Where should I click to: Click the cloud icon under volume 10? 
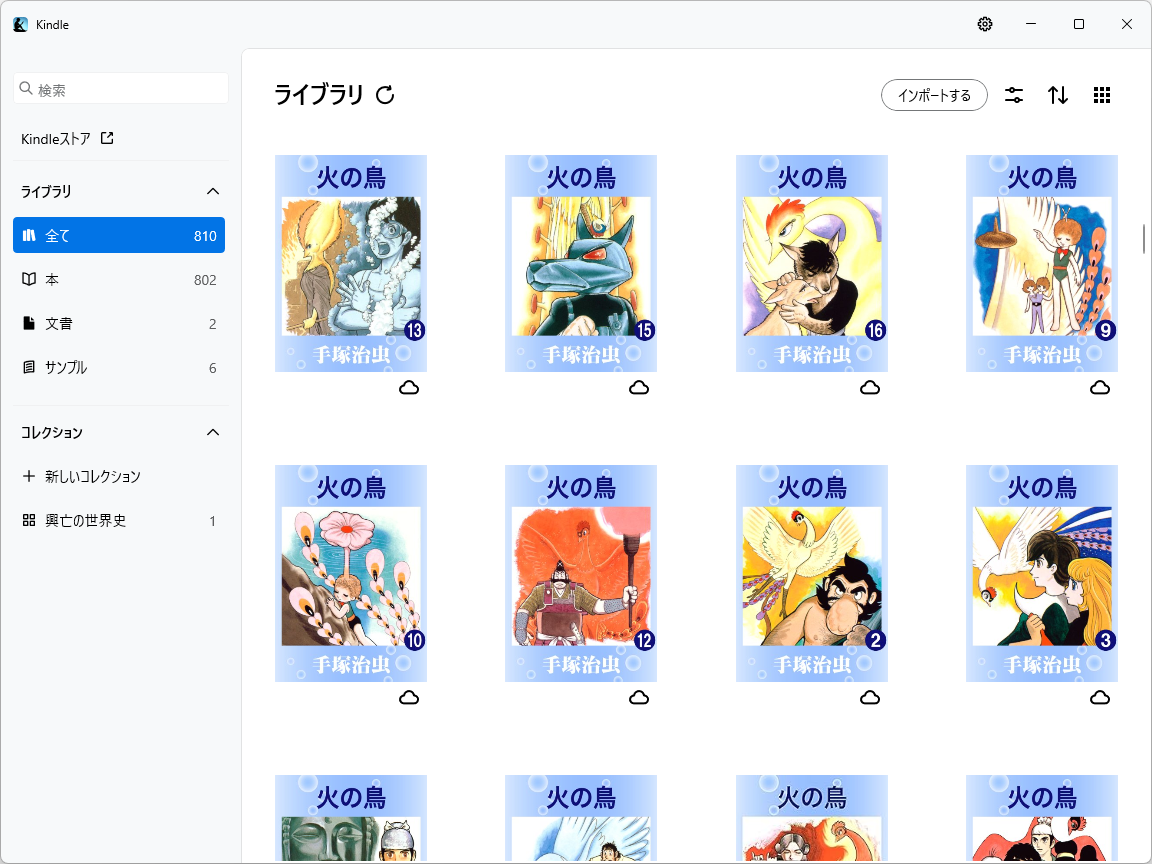tap(409, 697)
